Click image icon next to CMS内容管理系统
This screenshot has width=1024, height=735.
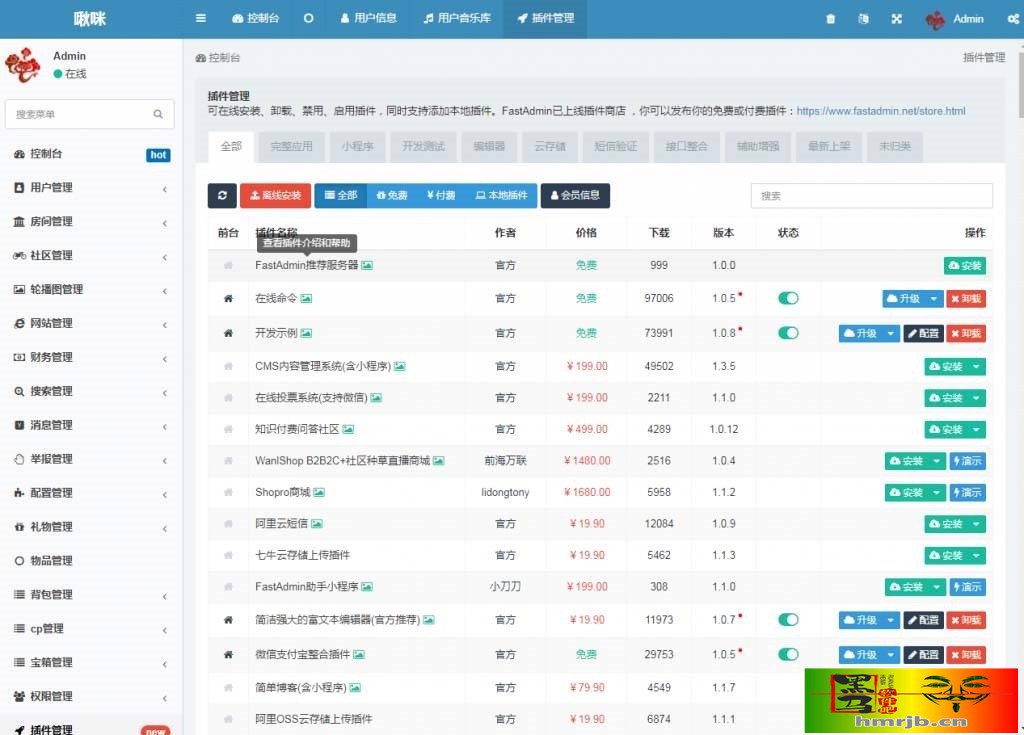coord(400,367)
